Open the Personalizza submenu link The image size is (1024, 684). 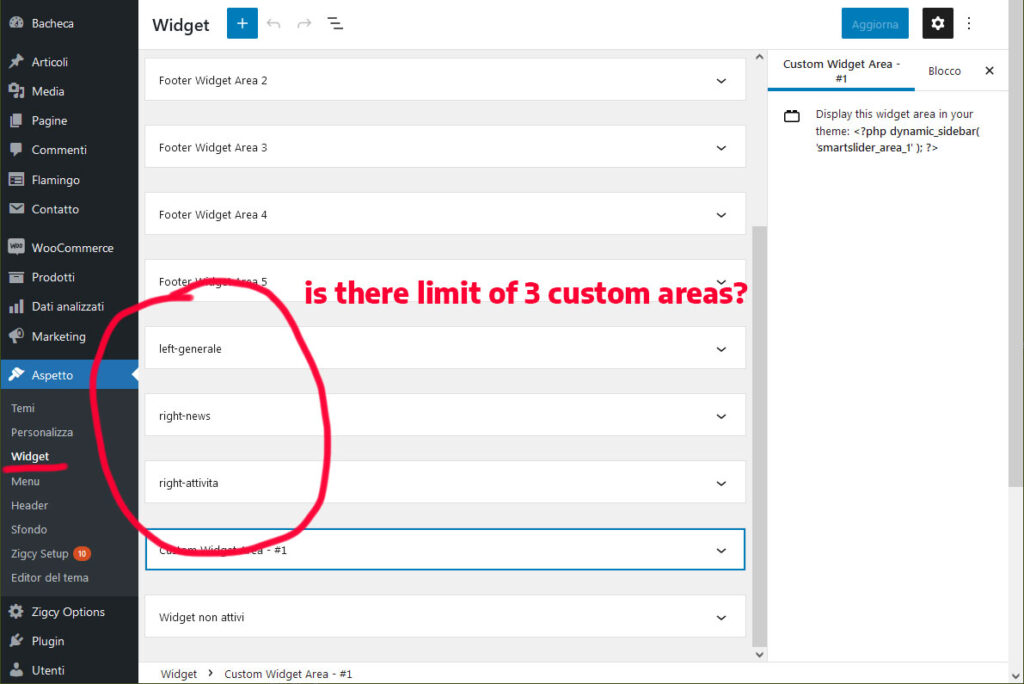42,432
